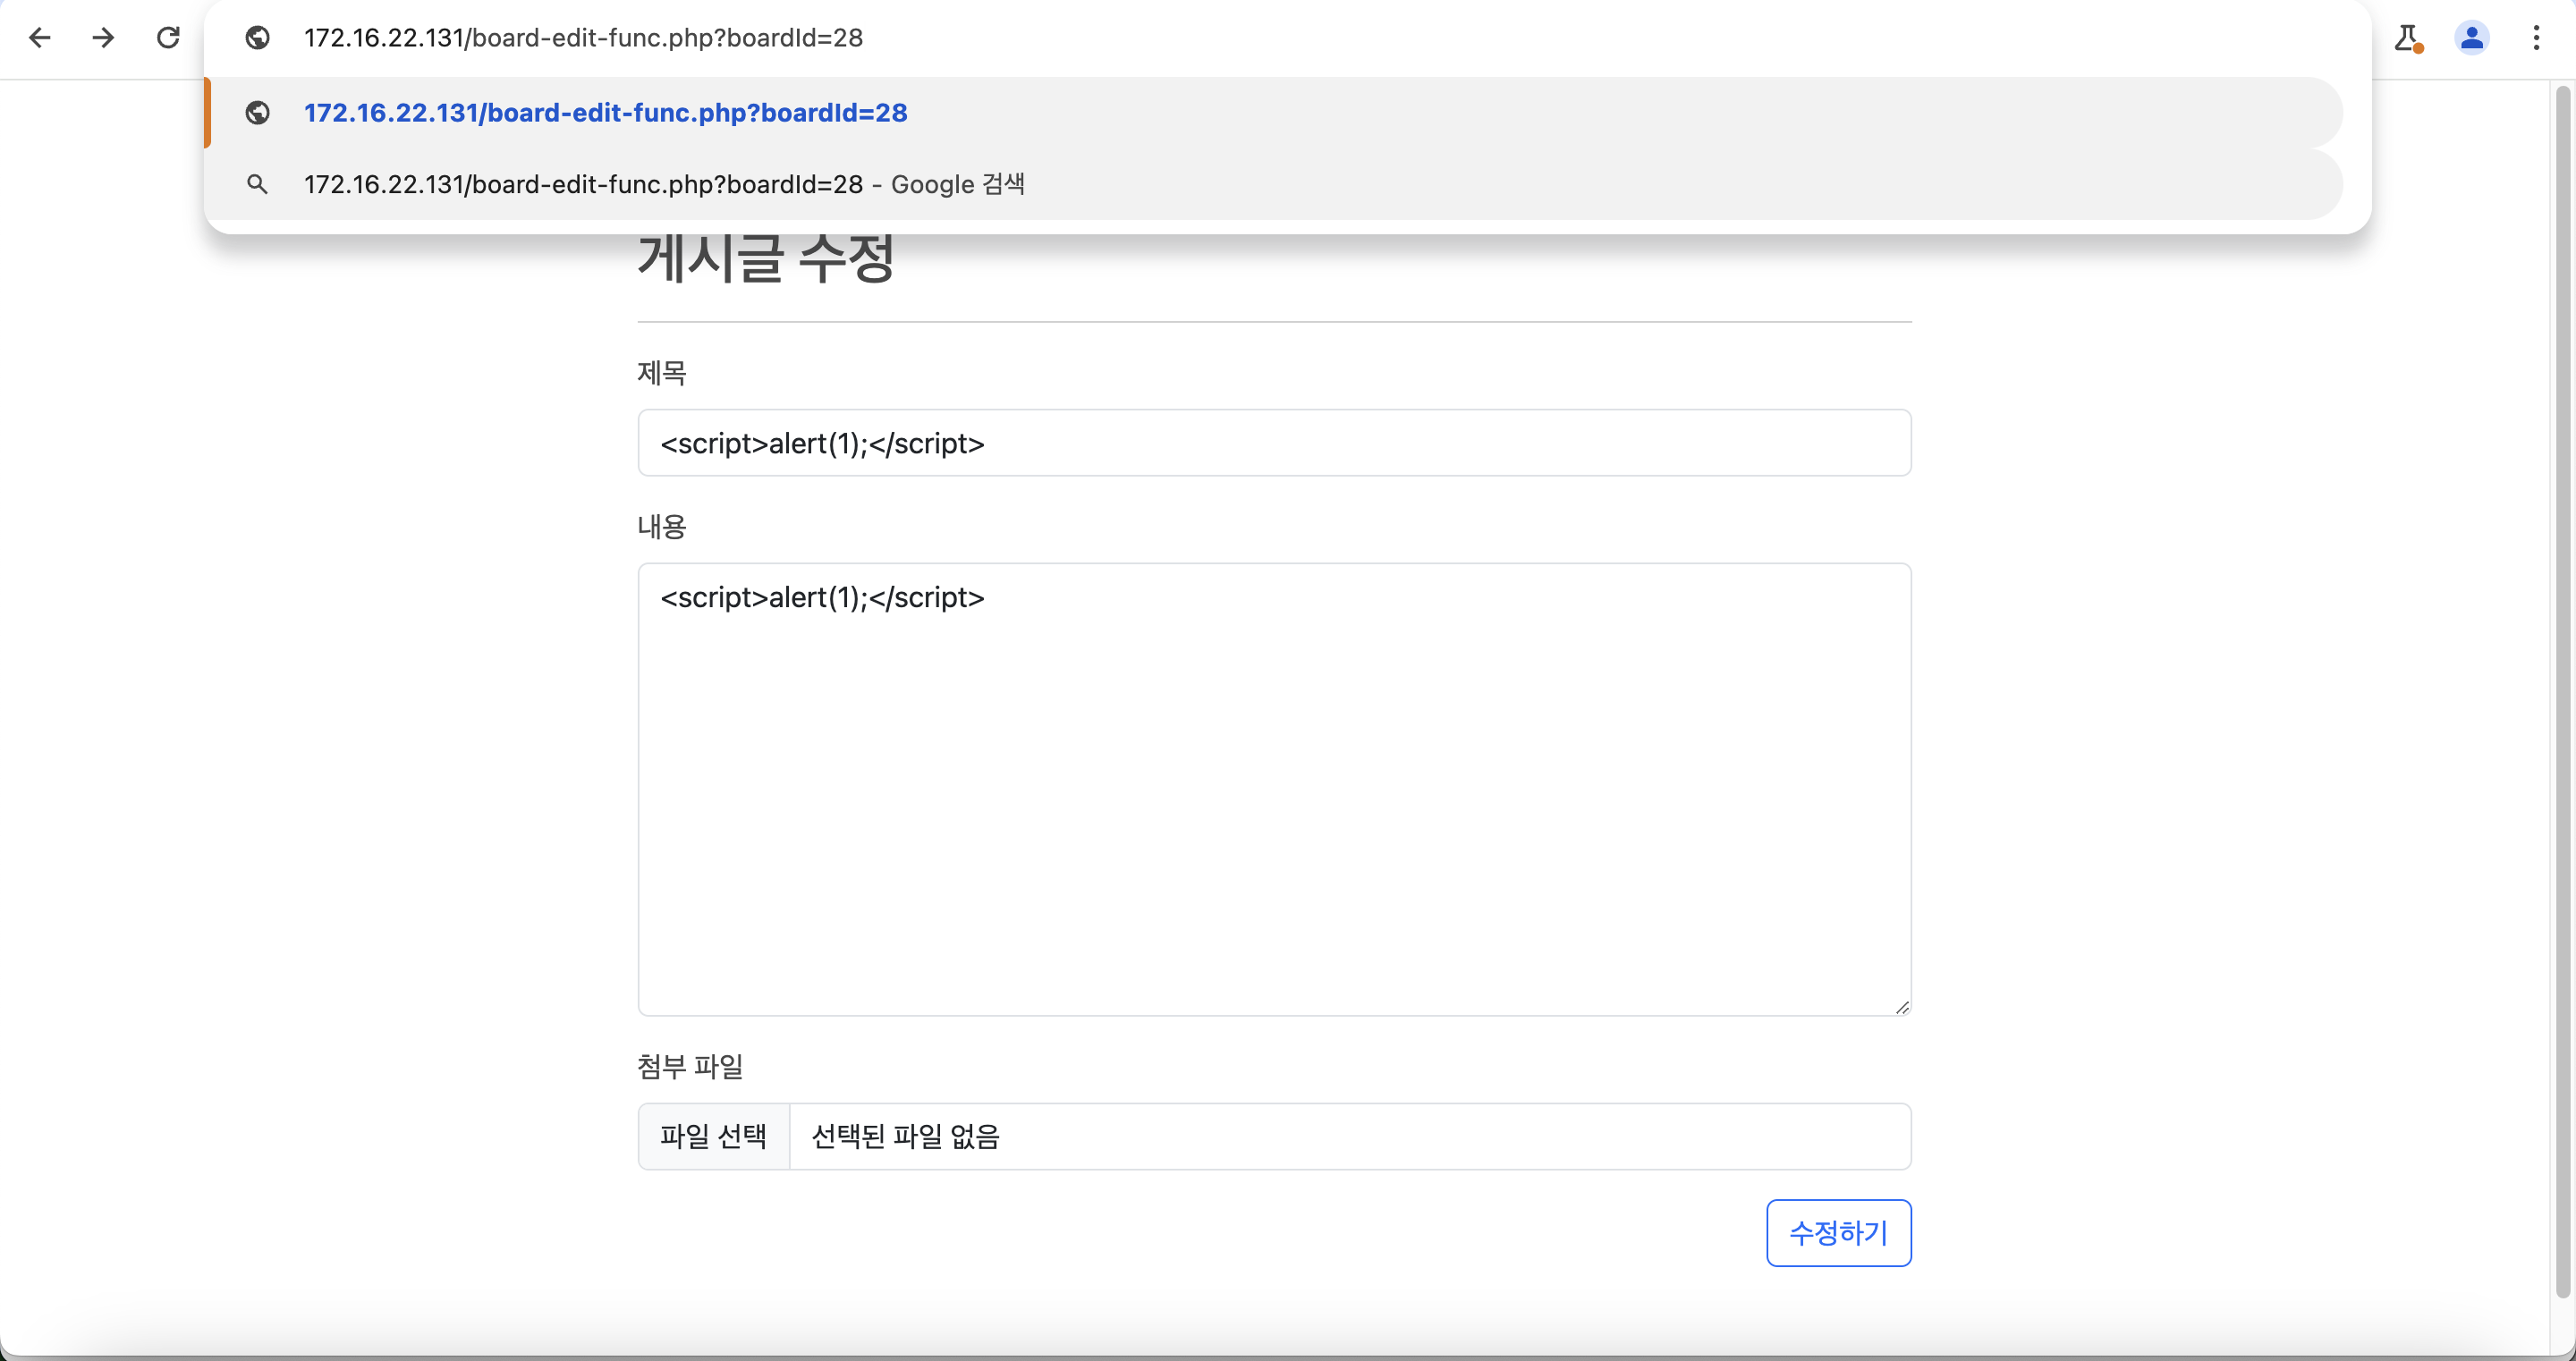
Task: Click the globe icon in the address bar
Action: point(258,38)
